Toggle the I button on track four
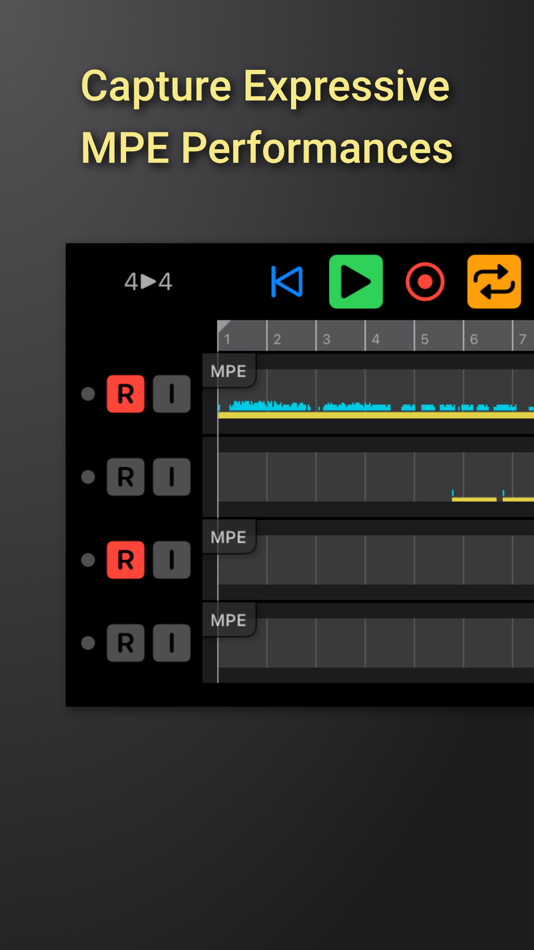Viewport: 534px width, 950px height. [172, 643]
